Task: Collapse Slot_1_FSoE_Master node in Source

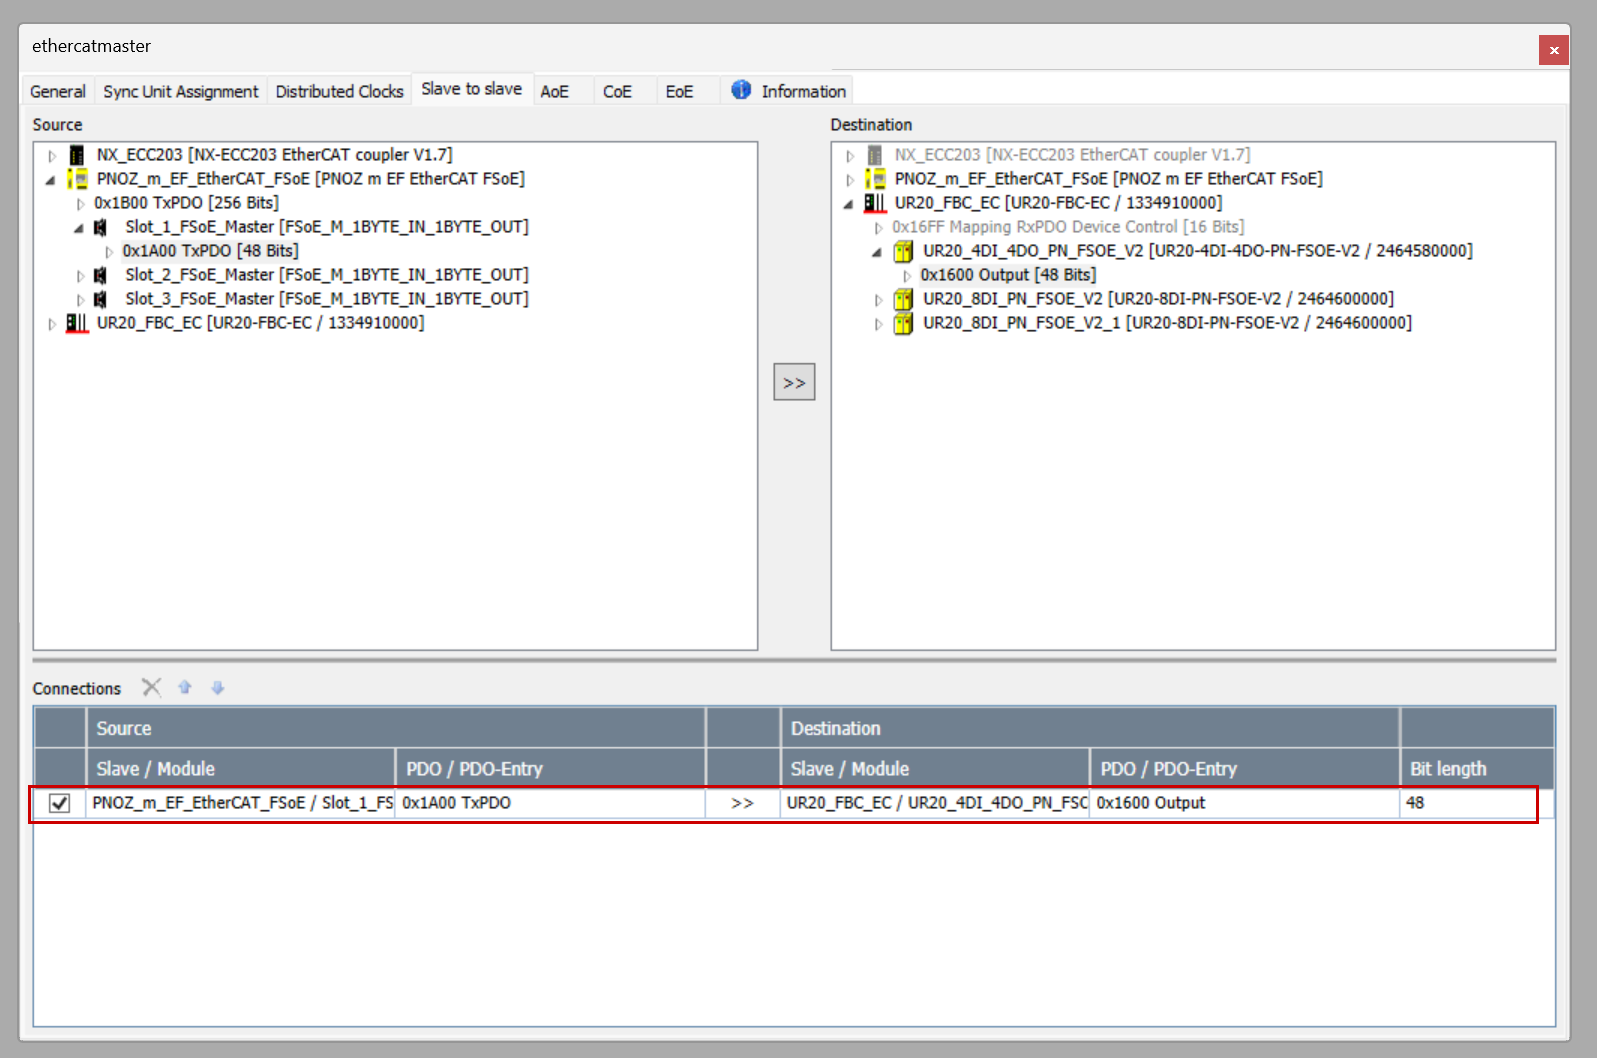Action: [x=79, y=229]
